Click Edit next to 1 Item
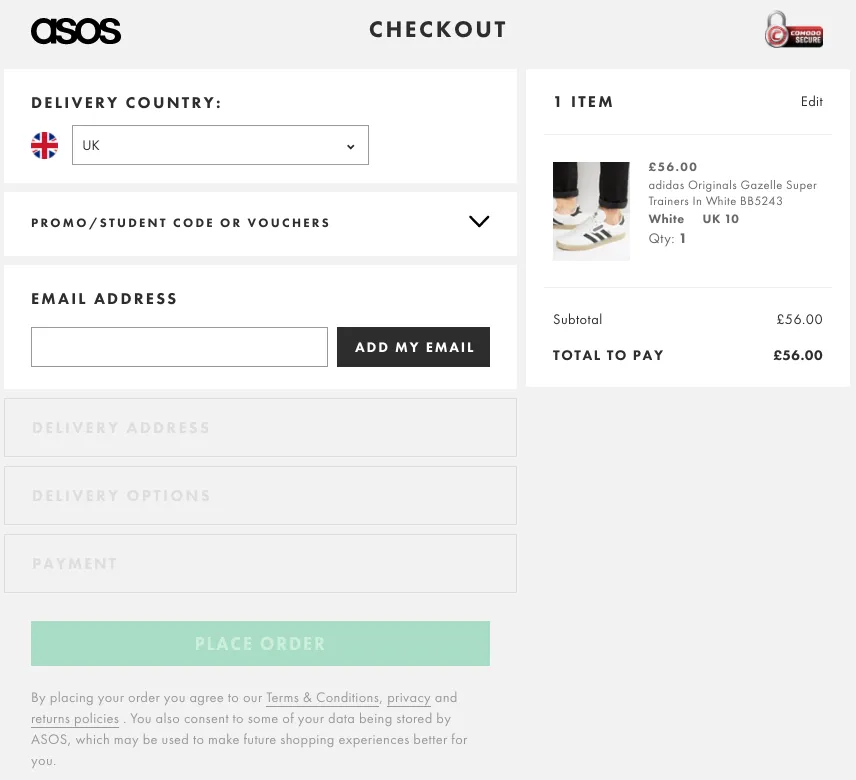 tap(811, 102)
